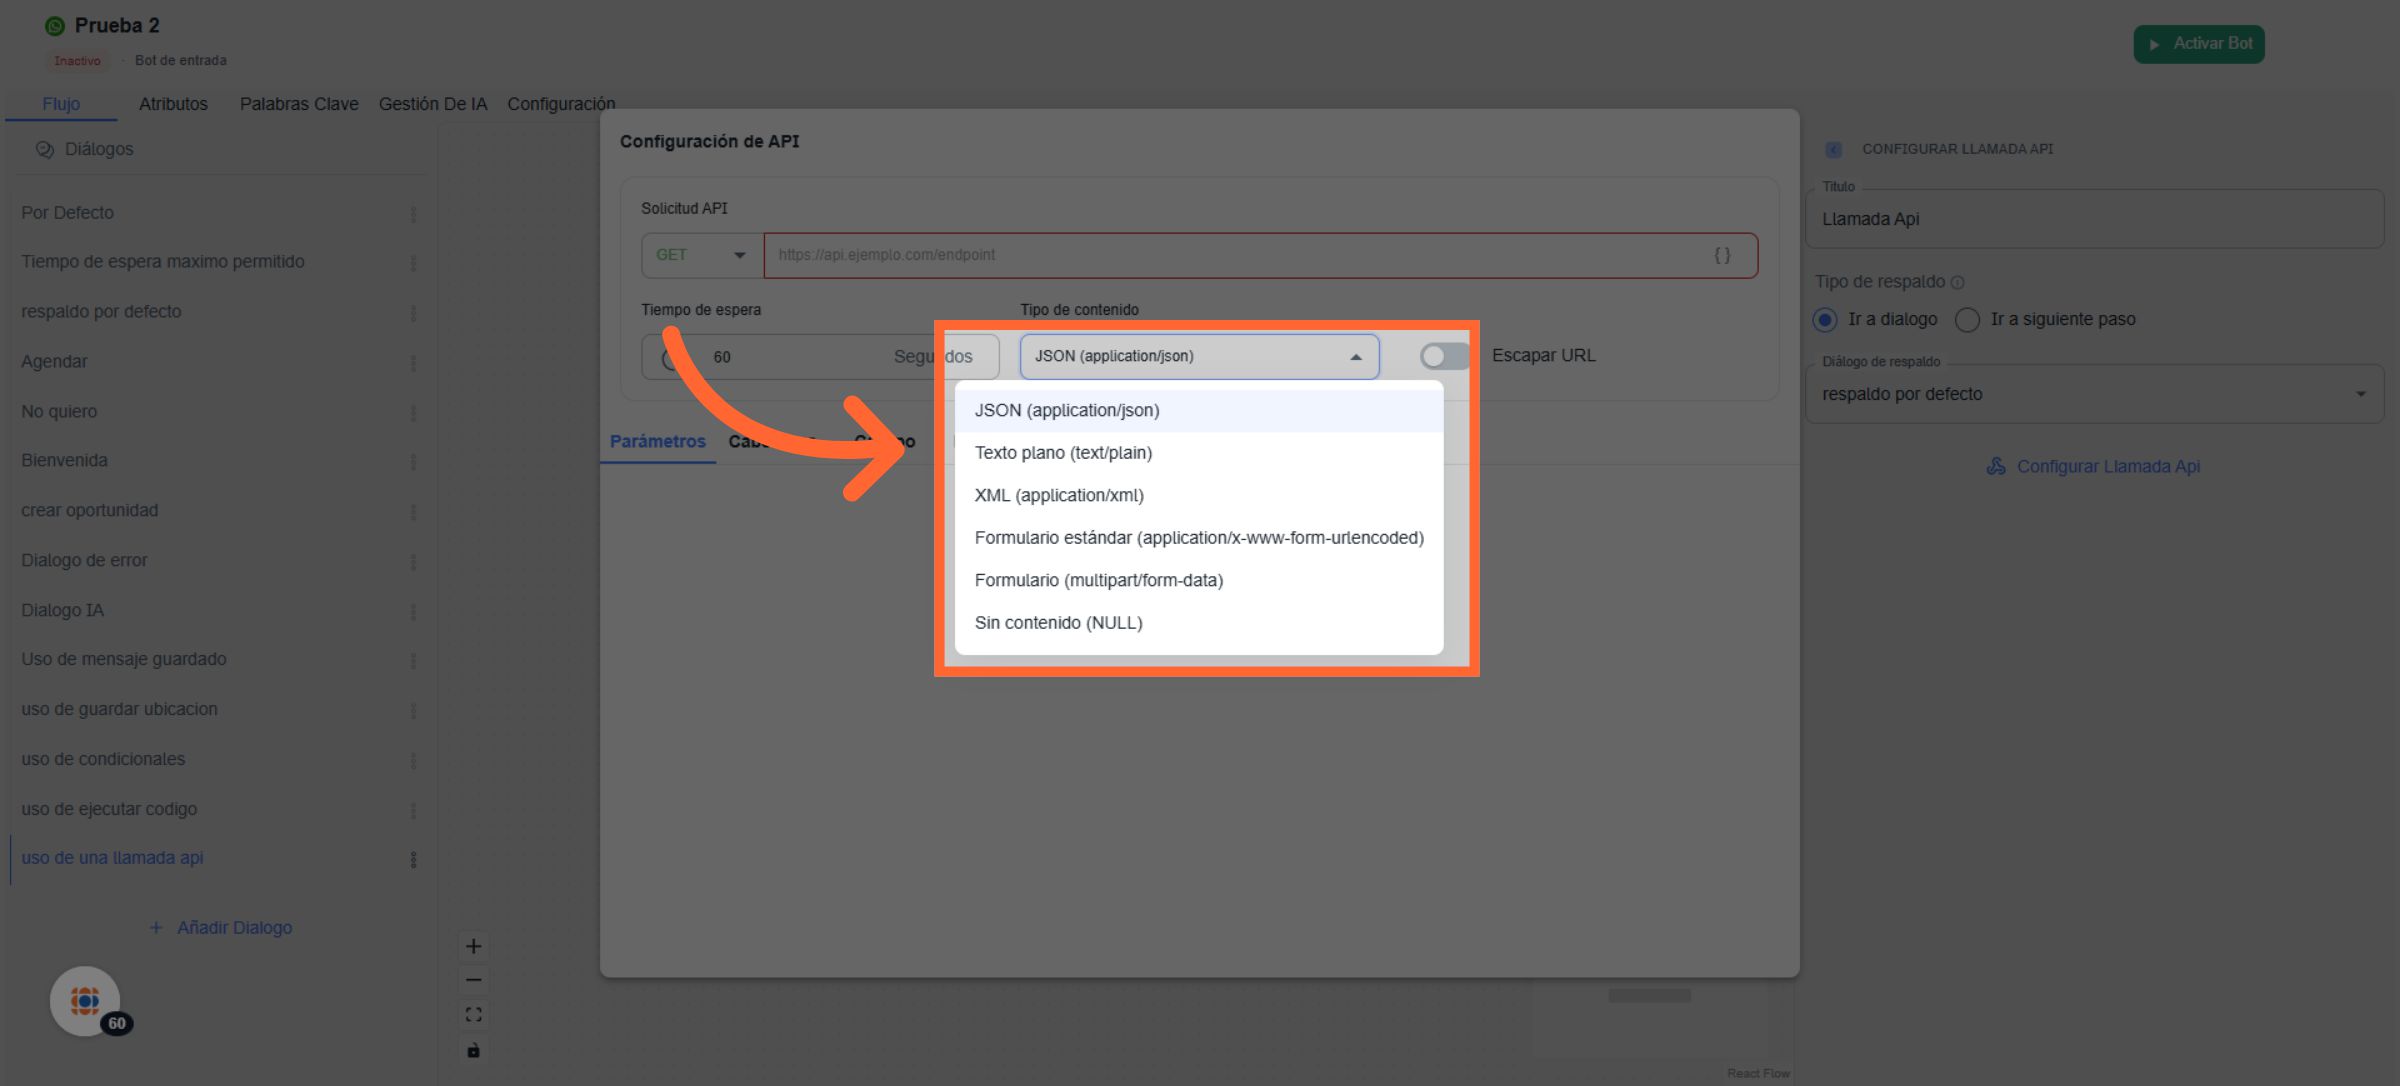
Task: Select the 'Ir a dialogo' radio button
Action: tap(1825, 319)
